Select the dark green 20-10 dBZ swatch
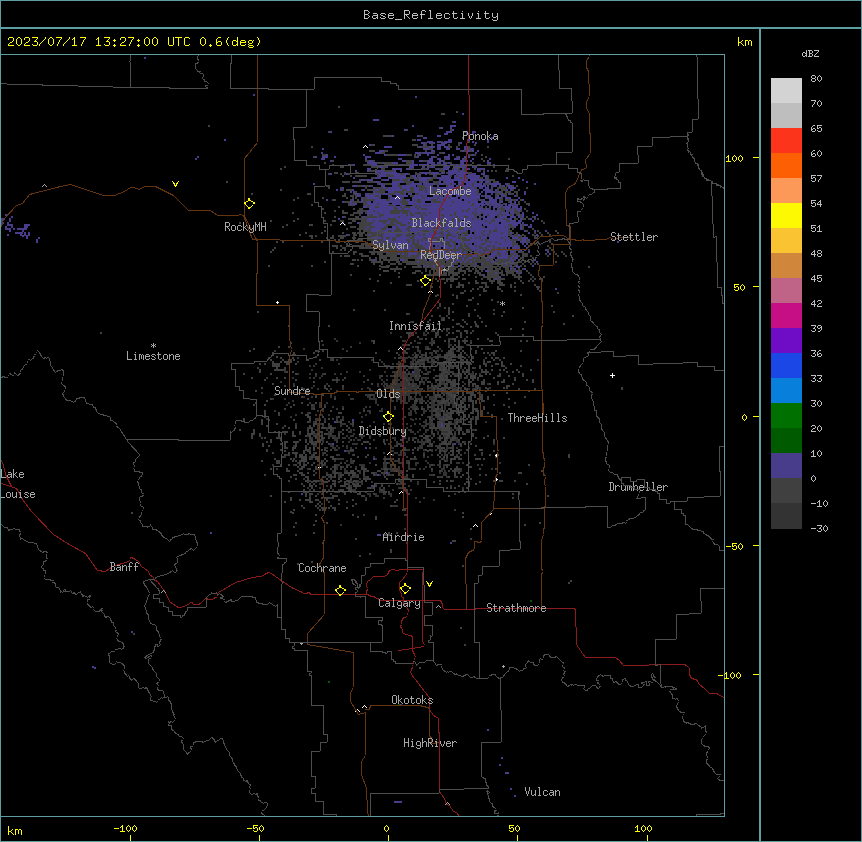This screenshot has height=842, width=862. [x=786, y=441]
